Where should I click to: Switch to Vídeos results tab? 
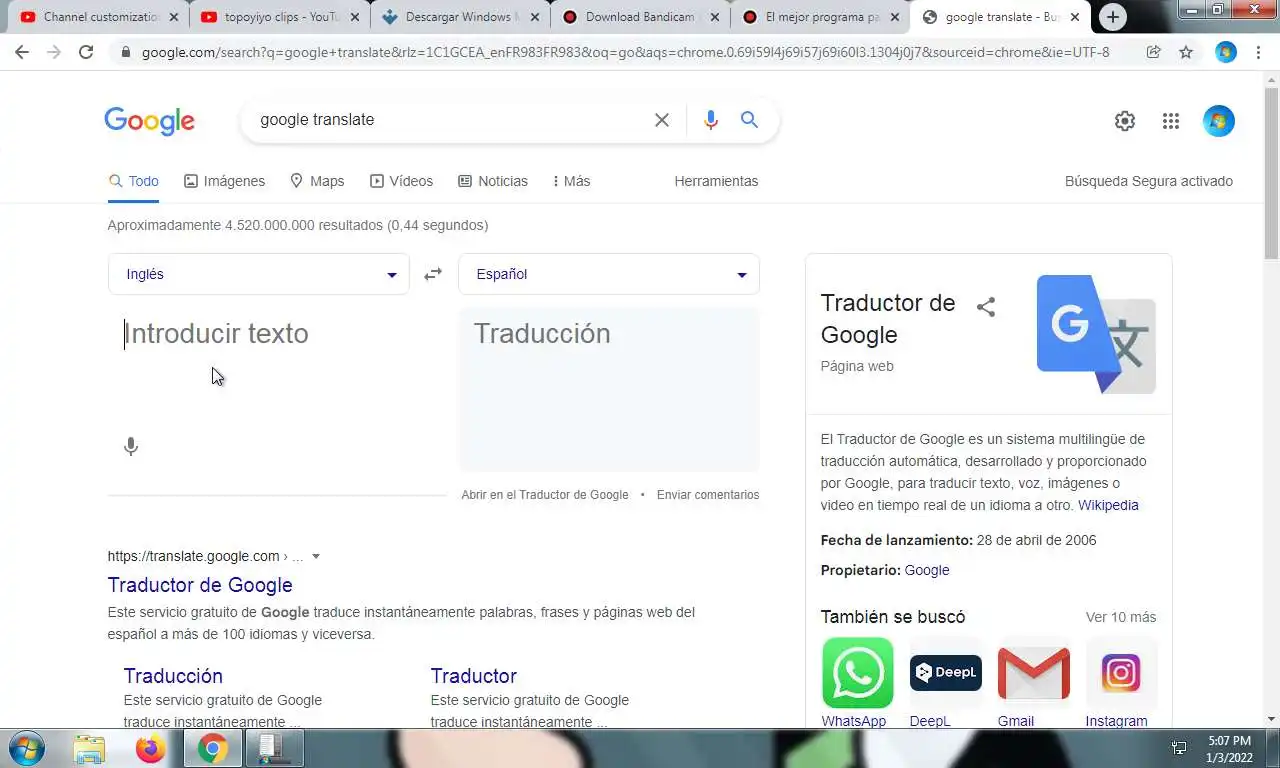[x=401, y=181]
